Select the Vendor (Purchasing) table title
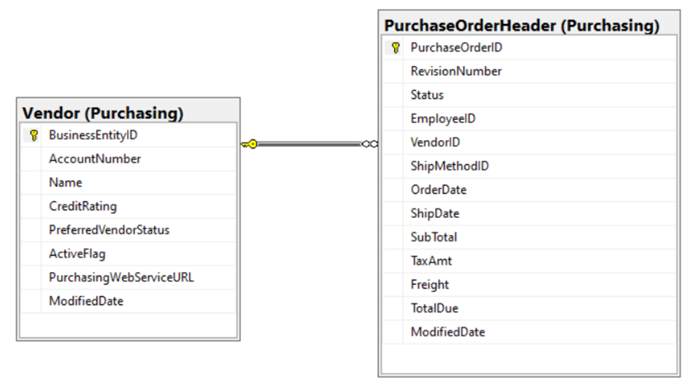This screenshot has width=688, height=392. (103, 113)
